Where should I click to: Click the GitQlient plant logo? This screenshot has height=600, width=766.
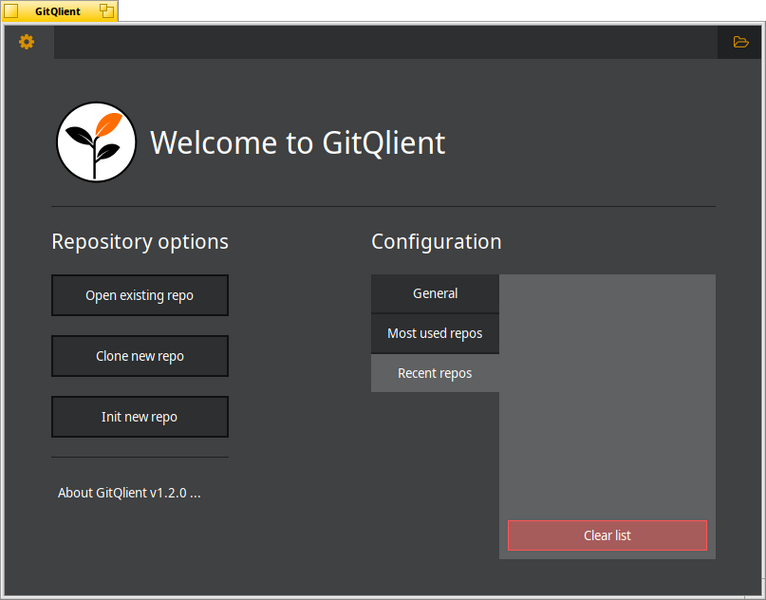(96, 142)
